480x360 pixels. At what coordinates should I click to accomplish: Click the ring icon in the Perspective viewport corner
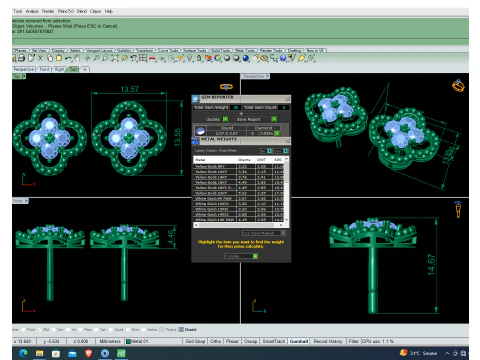[458, 86]
